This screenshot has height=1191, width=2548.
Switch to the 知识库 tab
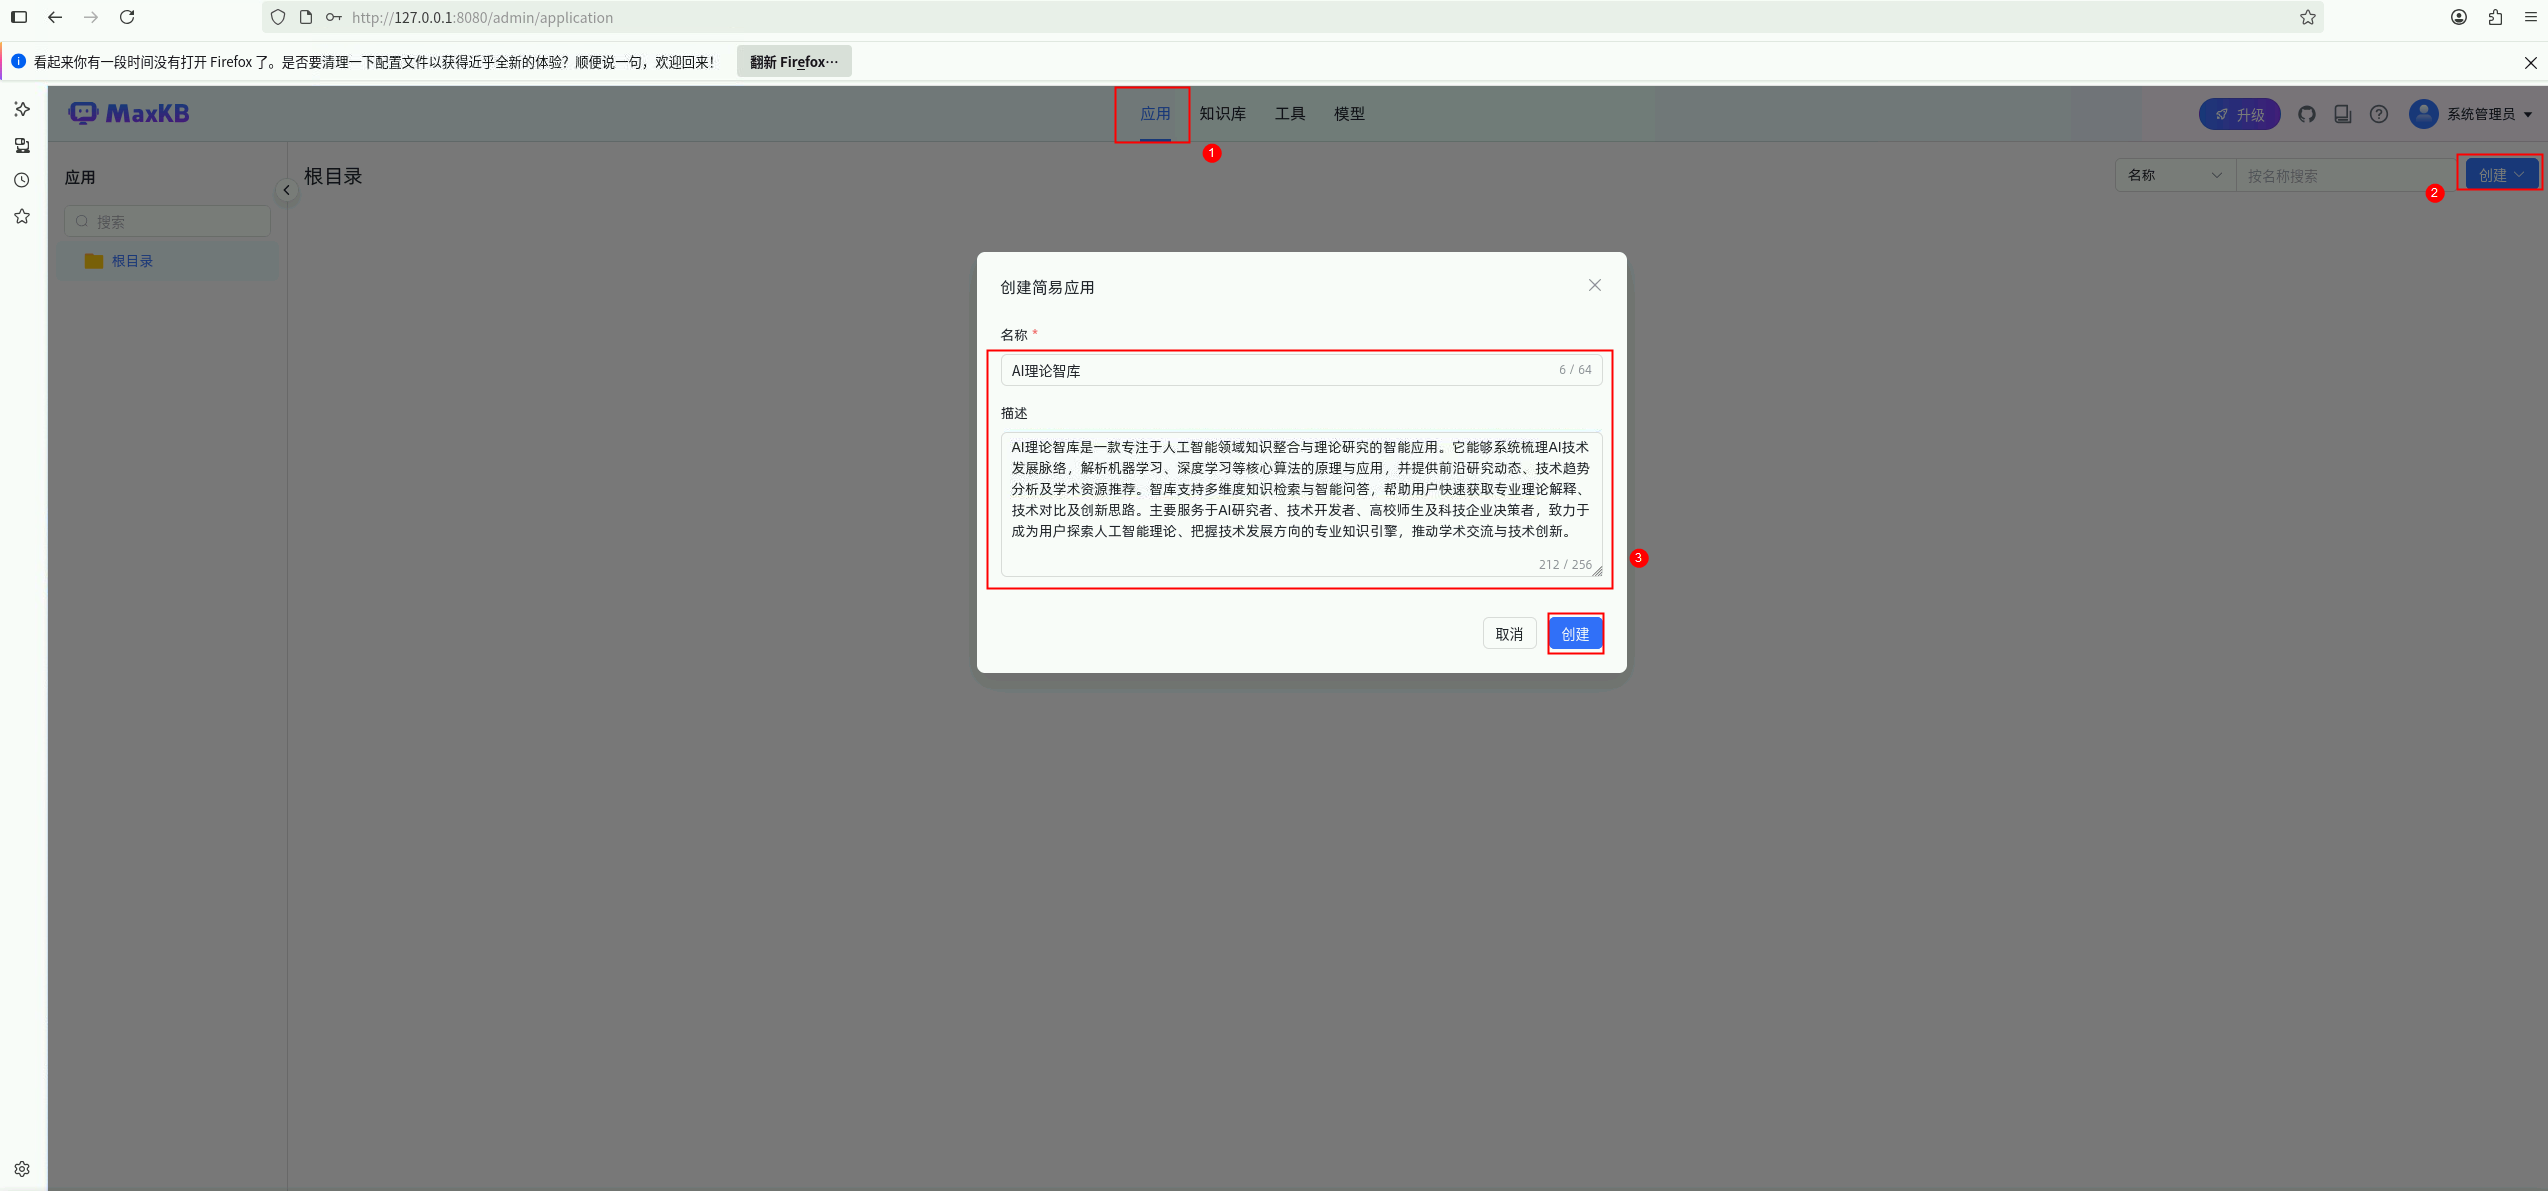coord(1222,114)
